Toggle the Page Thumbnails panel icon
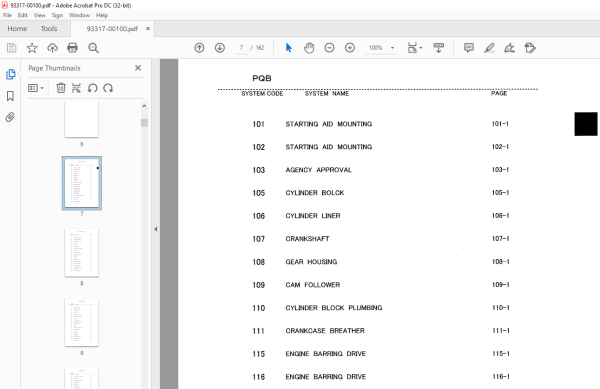The image size is (600, 389). click(10, 74)
